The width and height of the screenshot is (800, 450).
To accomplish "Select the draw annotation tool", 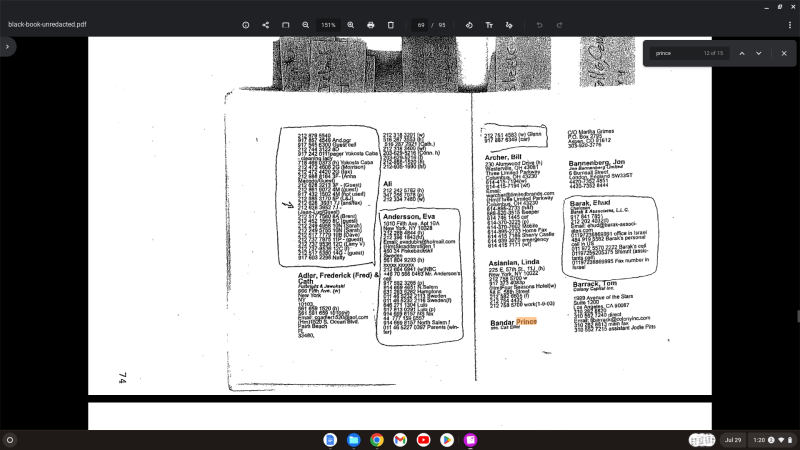I will point(509,25).
